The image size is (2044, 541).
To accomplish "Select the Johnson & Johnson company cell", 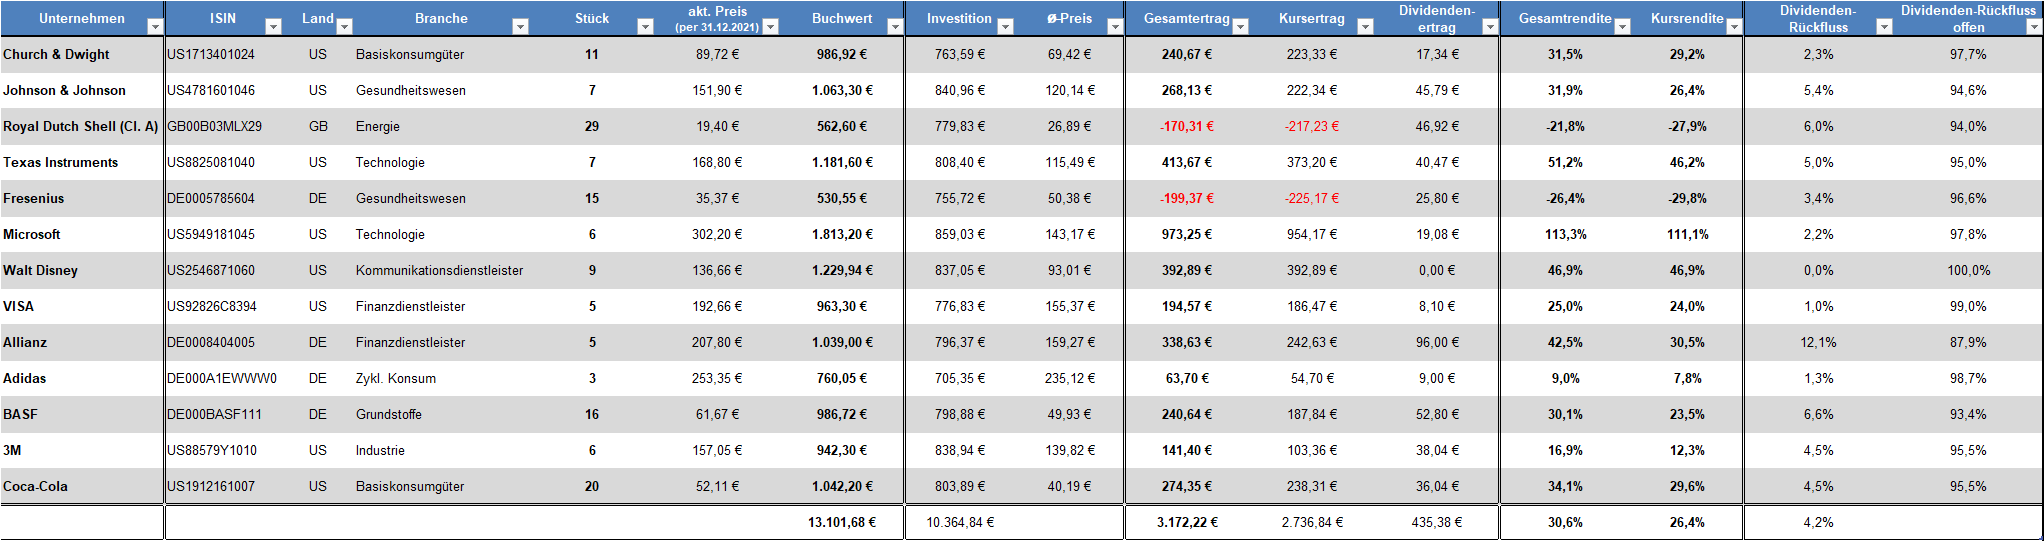I will tap(82, 90).
